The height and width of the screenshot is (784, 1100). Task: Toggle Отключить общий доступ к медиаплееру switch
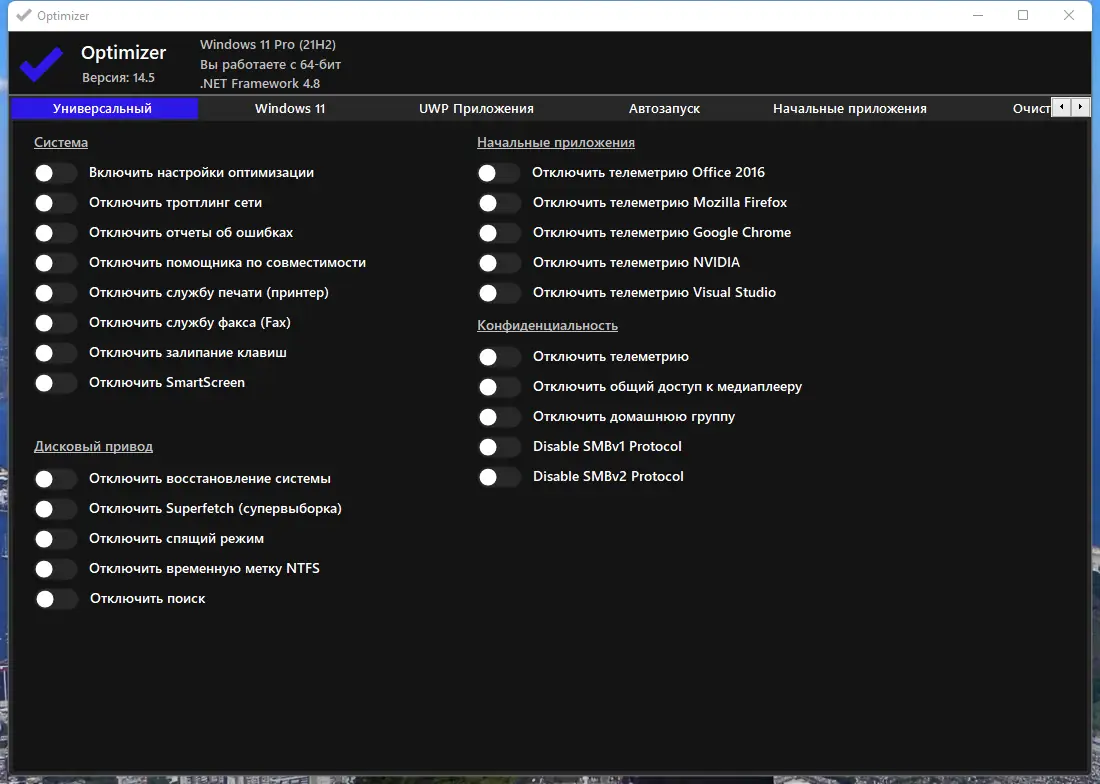[x=499, y=387]
